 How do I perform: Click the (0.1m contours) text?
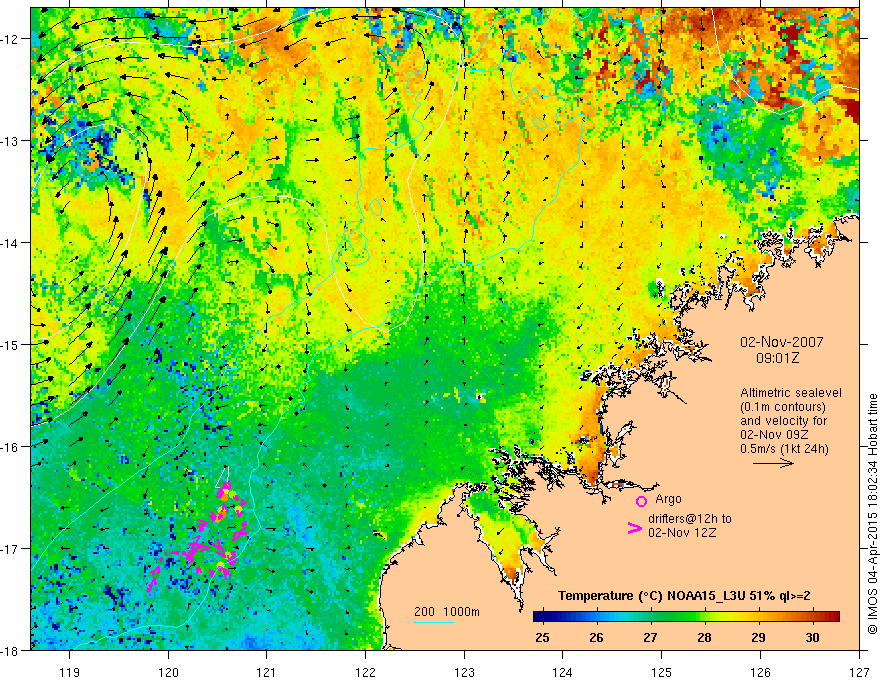click(783, 407)
